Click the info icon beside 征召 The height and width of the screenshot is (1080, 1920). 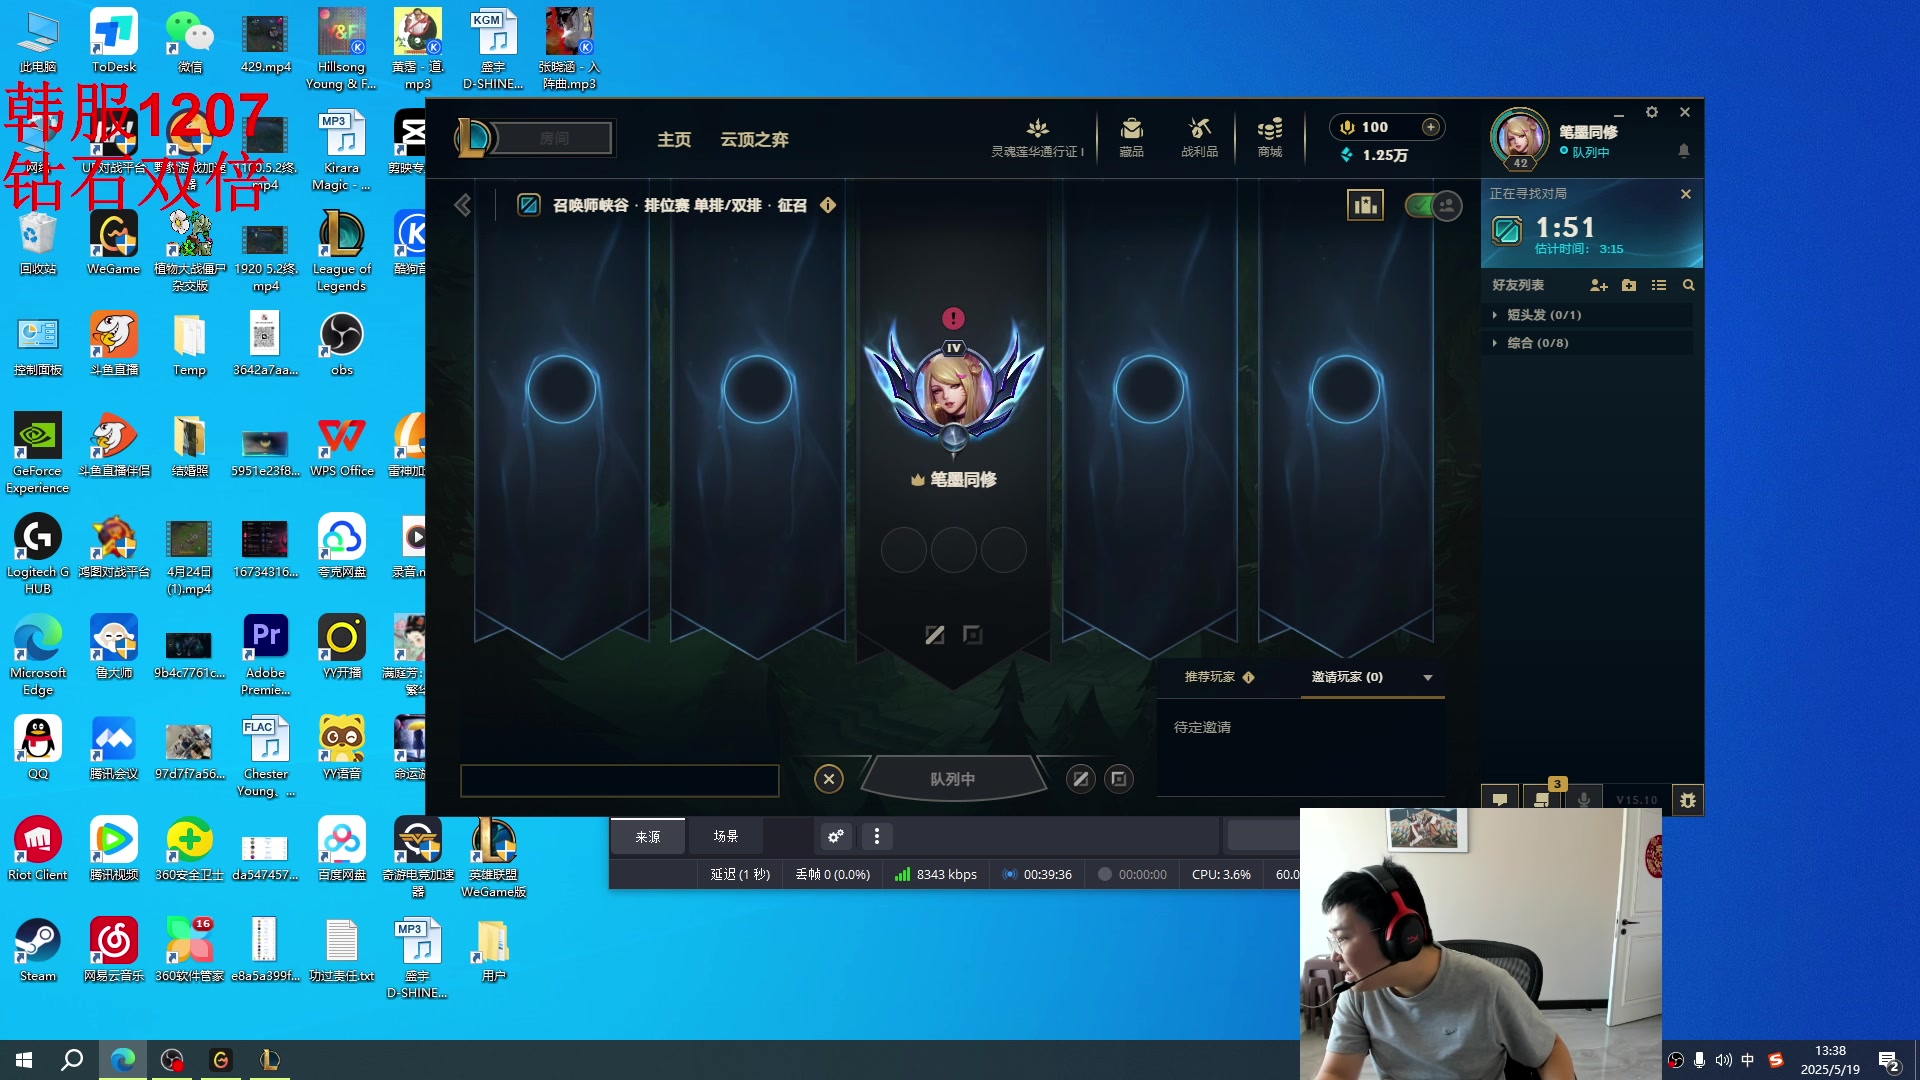coord(828,205)
